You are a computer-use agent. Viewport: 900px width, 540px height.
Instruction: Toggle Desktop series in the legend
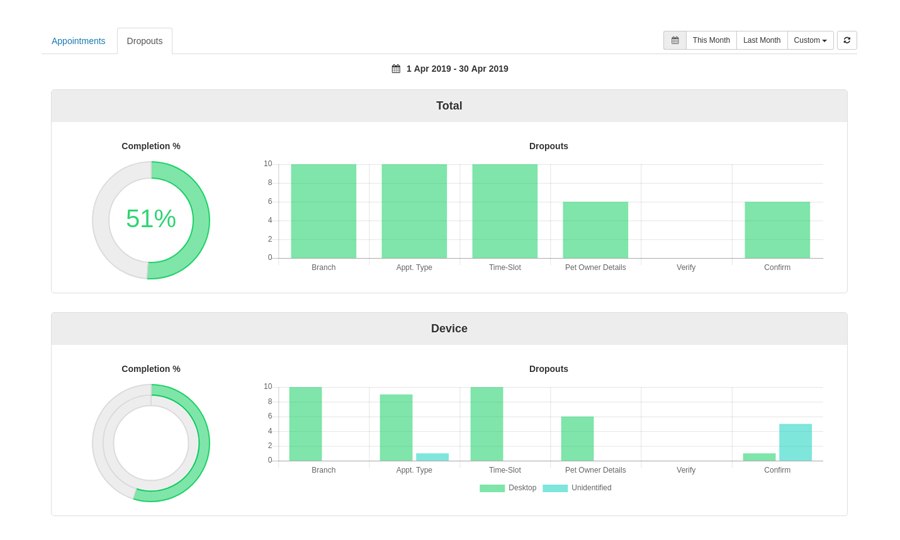coord(522,488)
